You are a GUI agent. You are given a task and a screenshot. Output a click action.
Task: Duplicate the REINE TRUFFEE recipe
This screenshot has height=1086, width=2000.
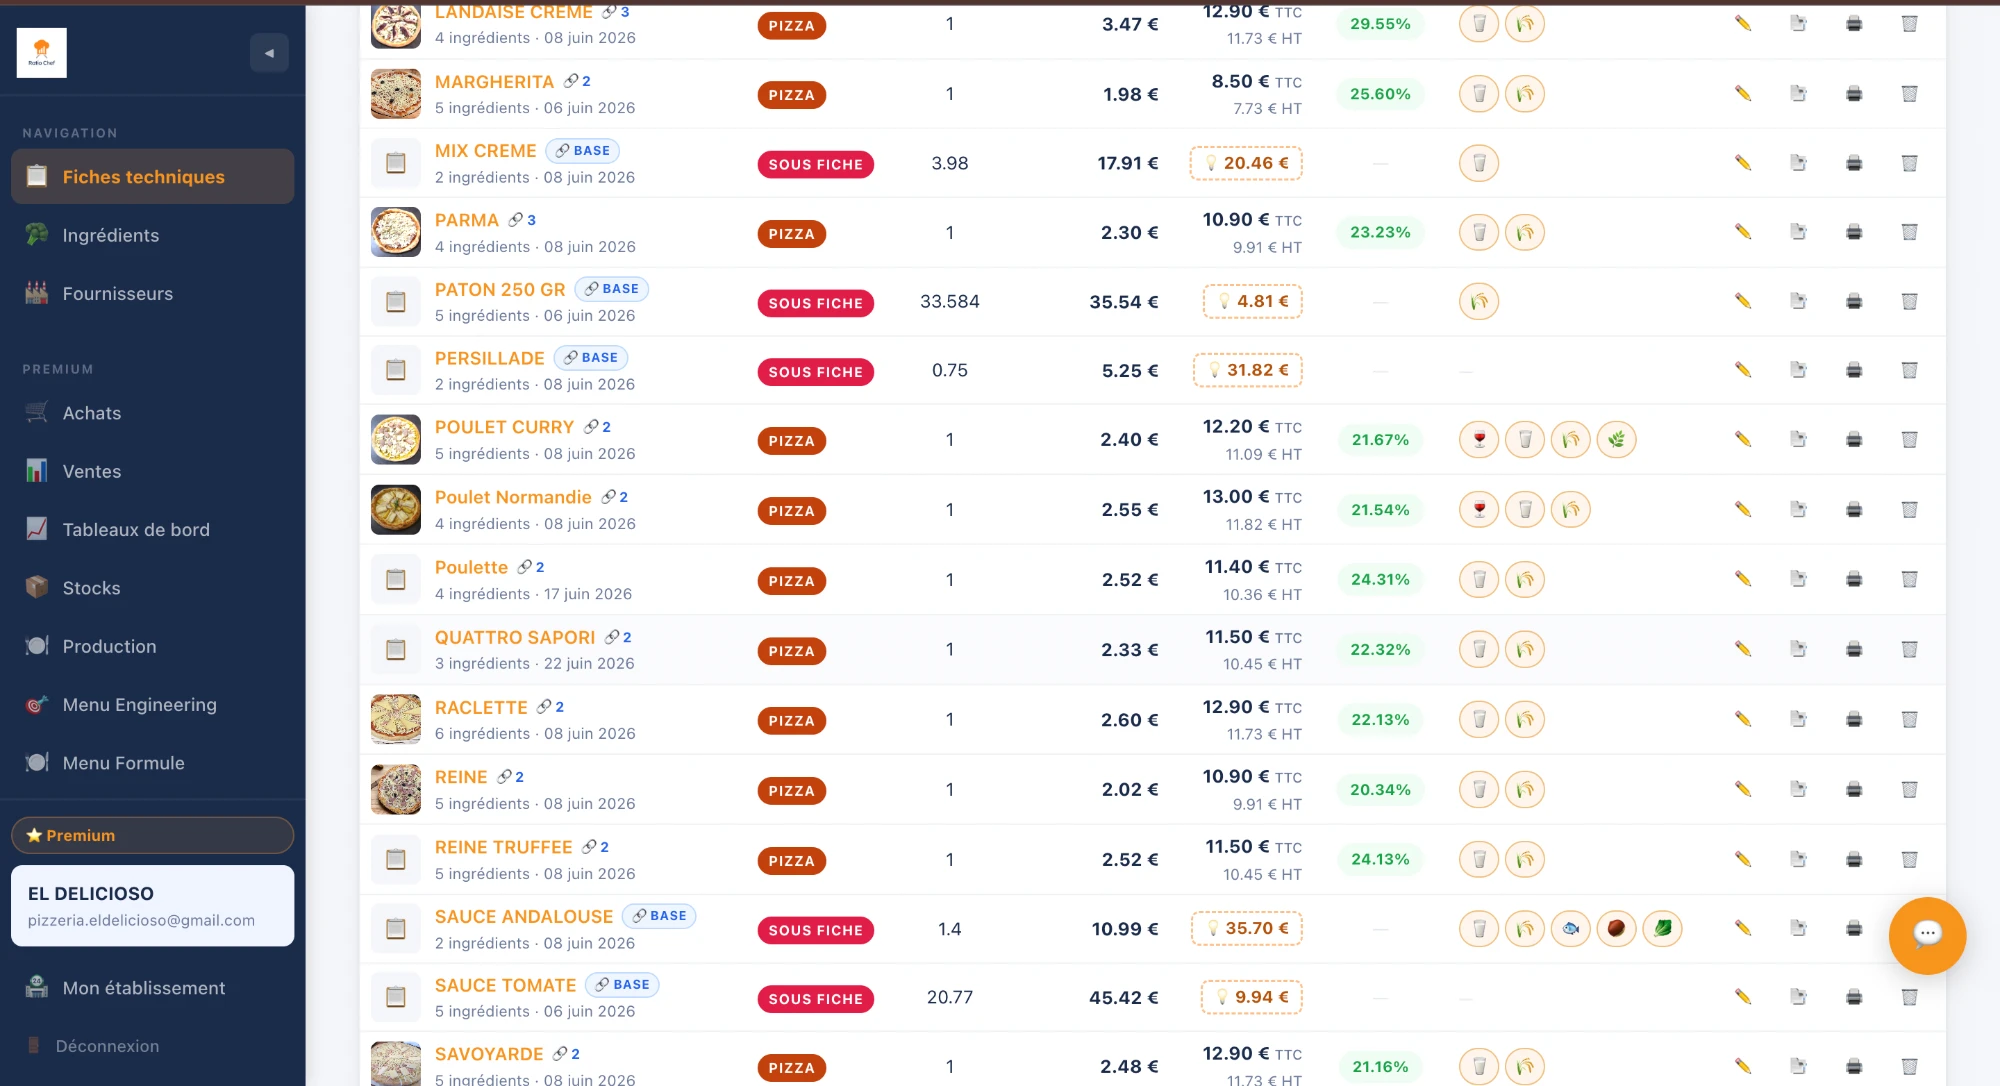point(1798,859)
